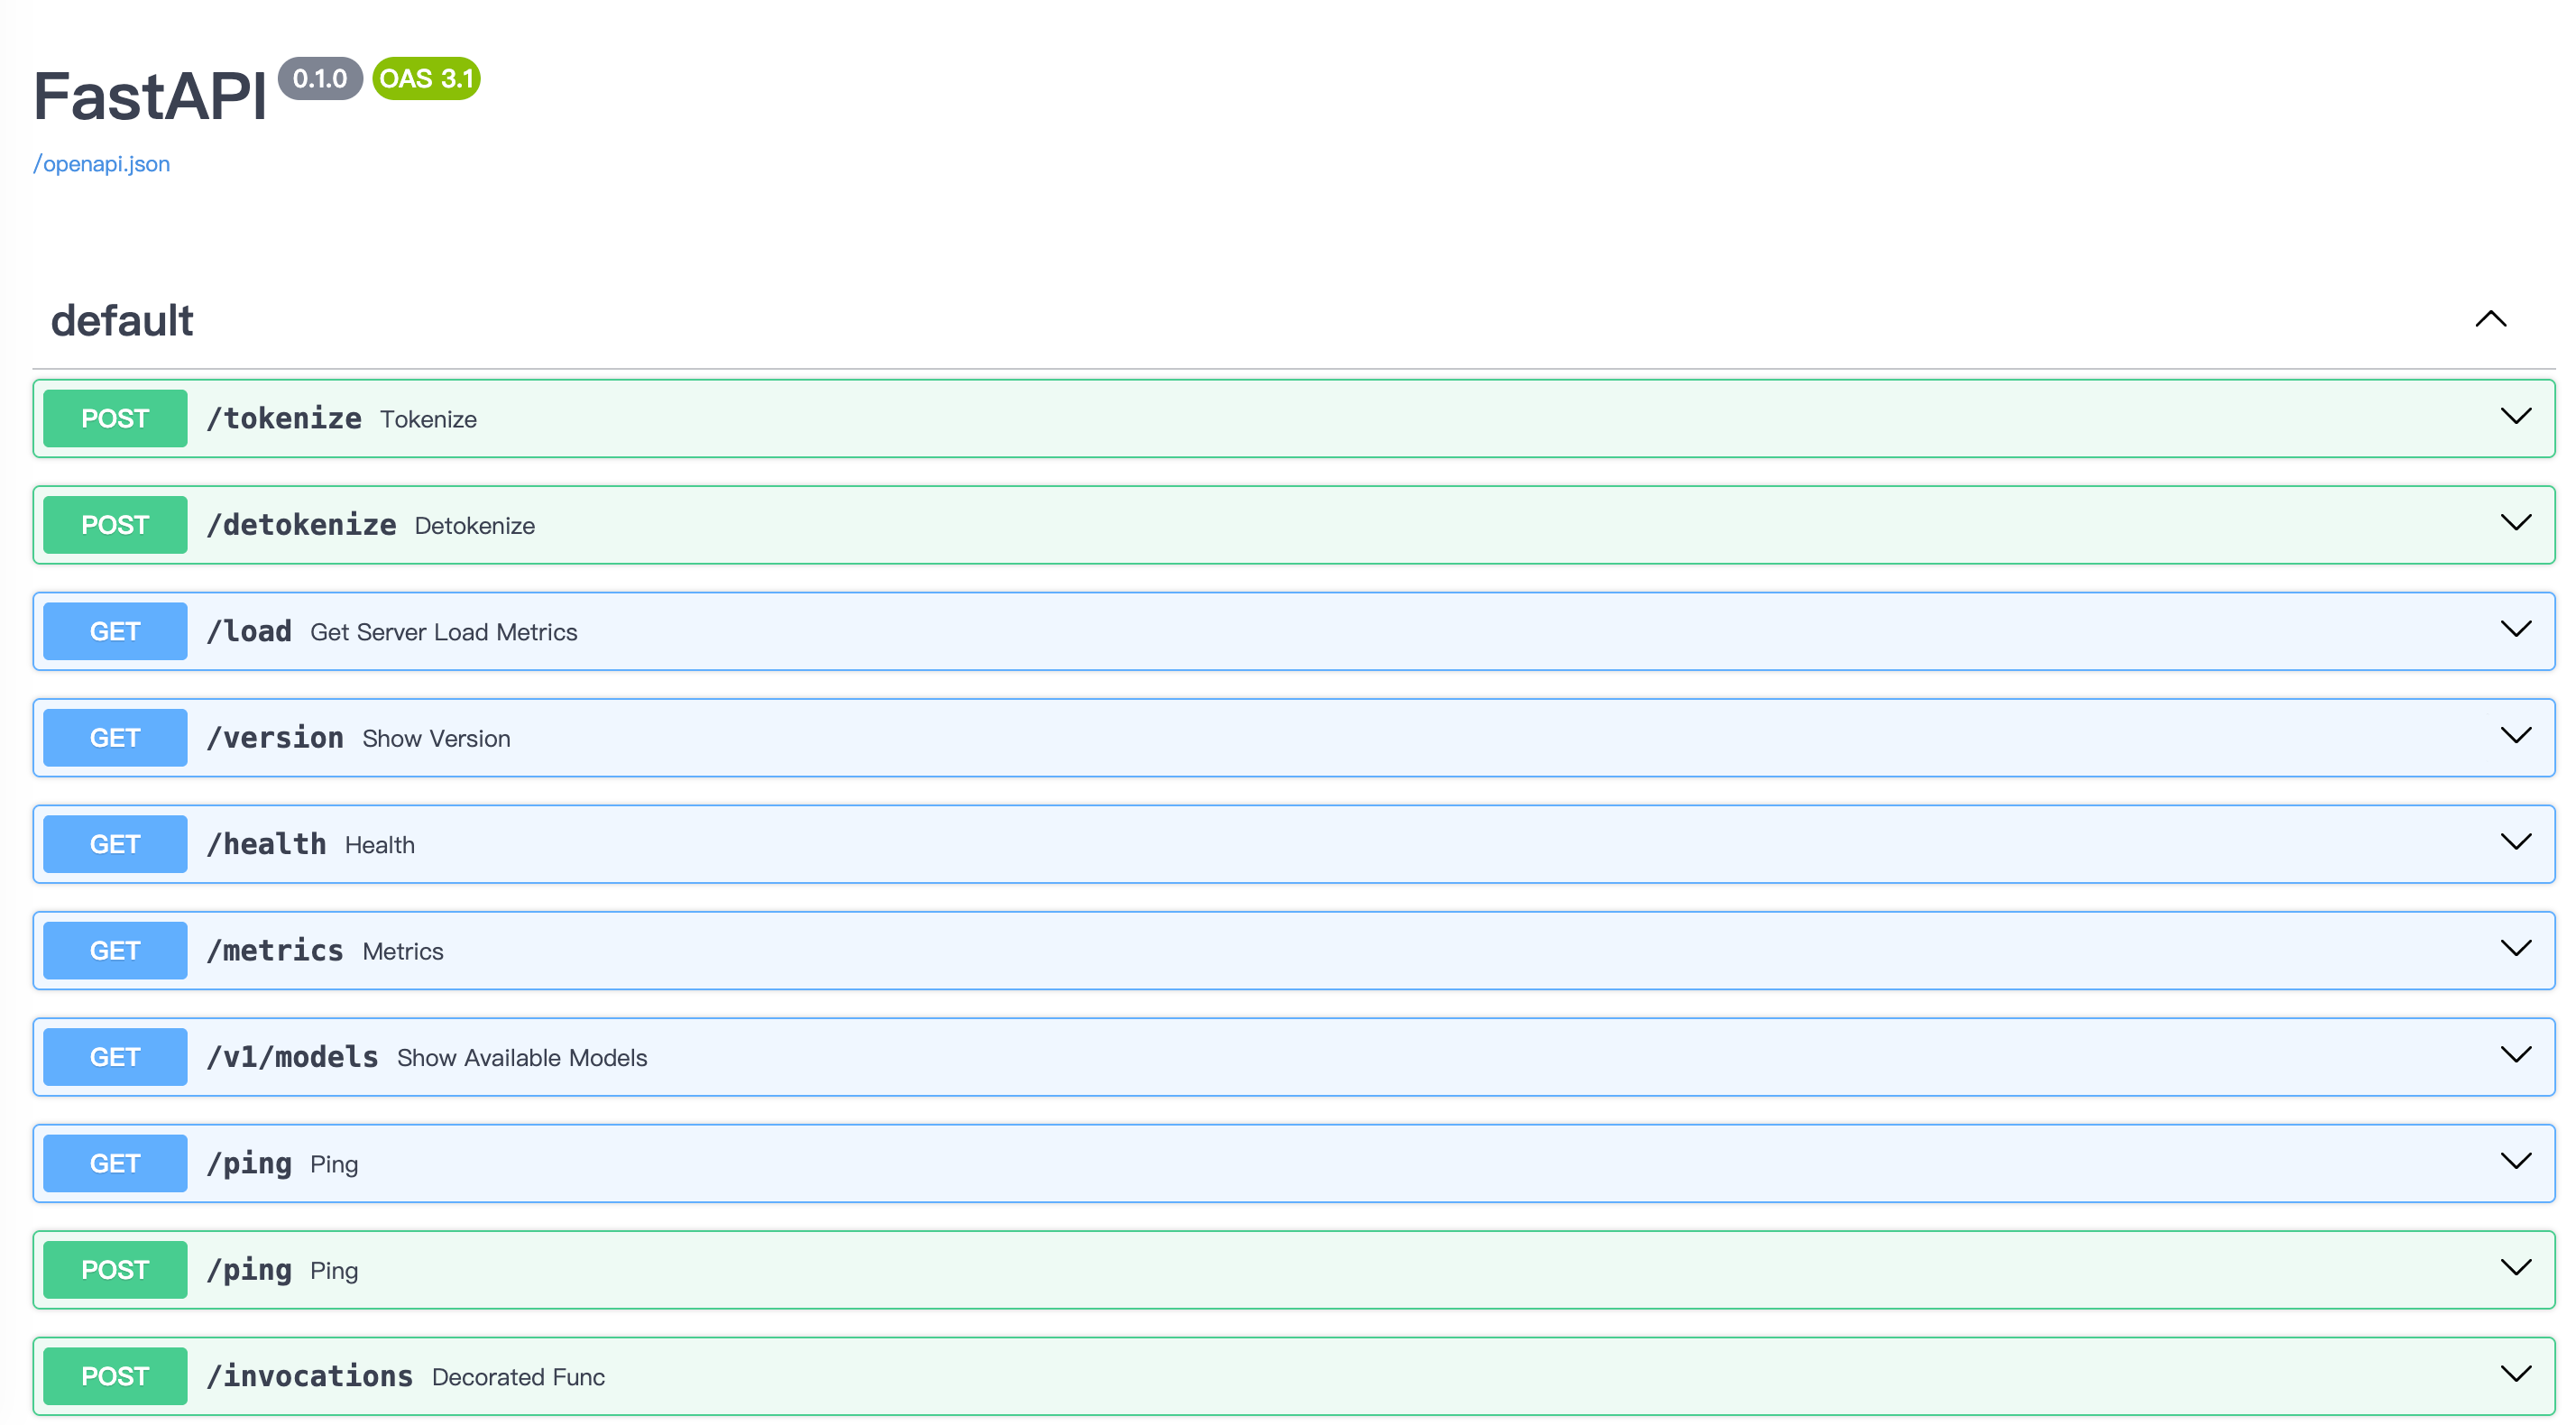
Task: Expand the POST /tokenize chevron
Action: click(x=2515, y=417)
